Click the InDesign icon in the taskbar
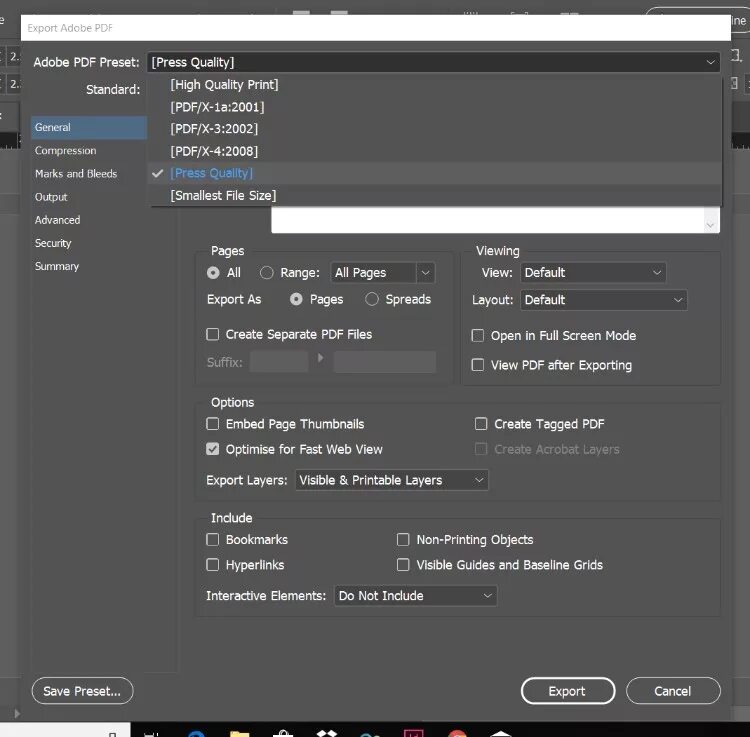 tap(413, 733)
